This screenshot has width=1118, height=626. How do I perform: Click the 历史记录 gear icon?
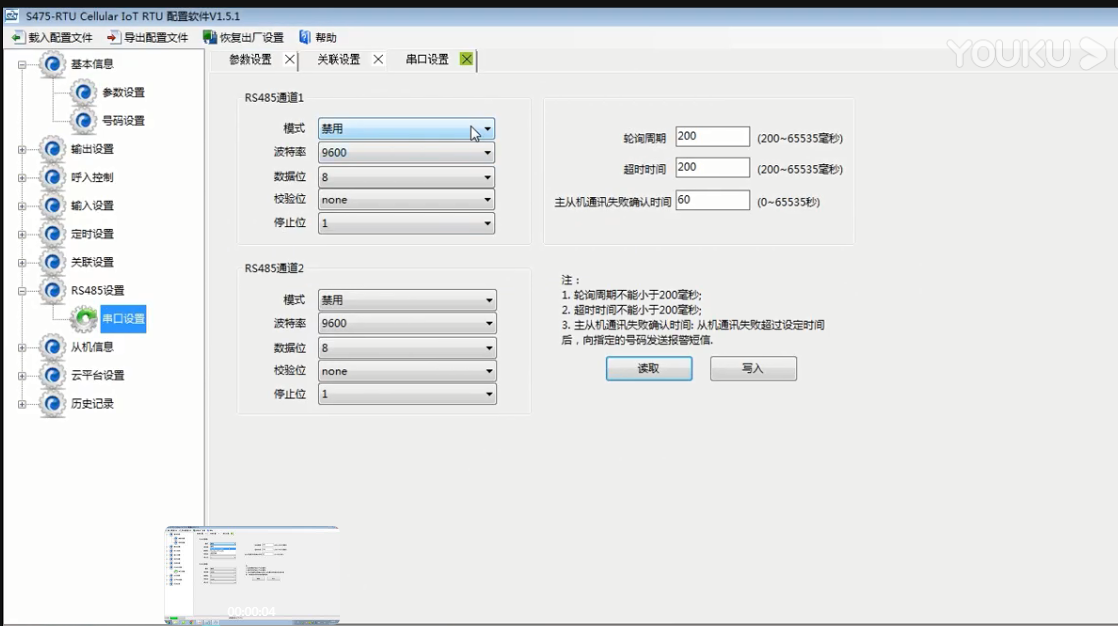point(53,404)
